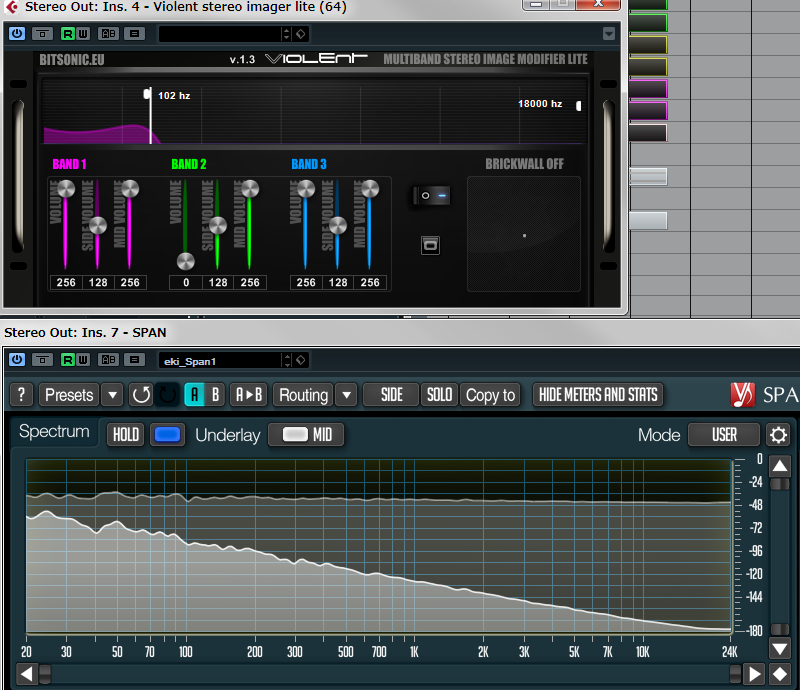Click Band 3 Side Volume slider knob
This screenshot has height=690, width=800.
(x=338, y=225)
